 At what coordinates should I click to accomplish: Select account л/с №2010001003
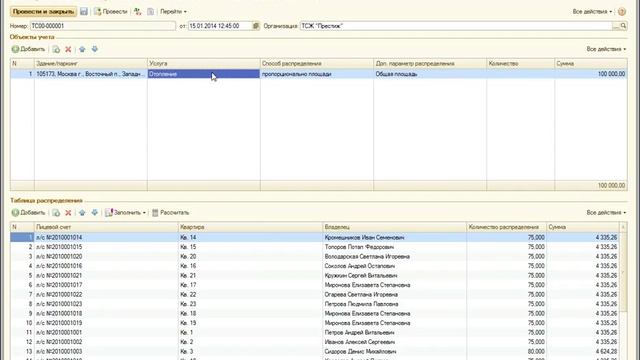tap(106, 351)
